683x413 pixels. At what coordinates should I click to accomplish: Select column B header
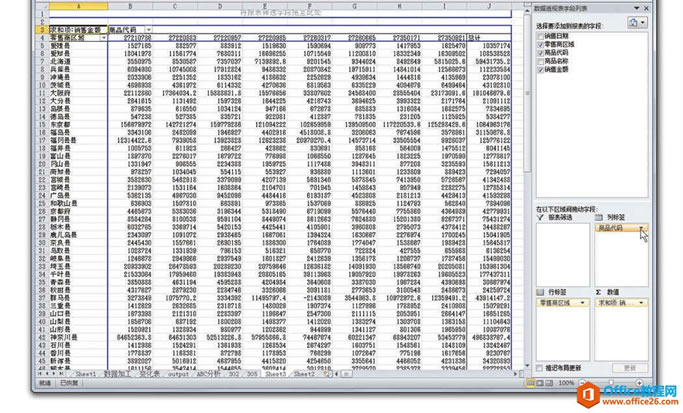(x=130, y=6)
